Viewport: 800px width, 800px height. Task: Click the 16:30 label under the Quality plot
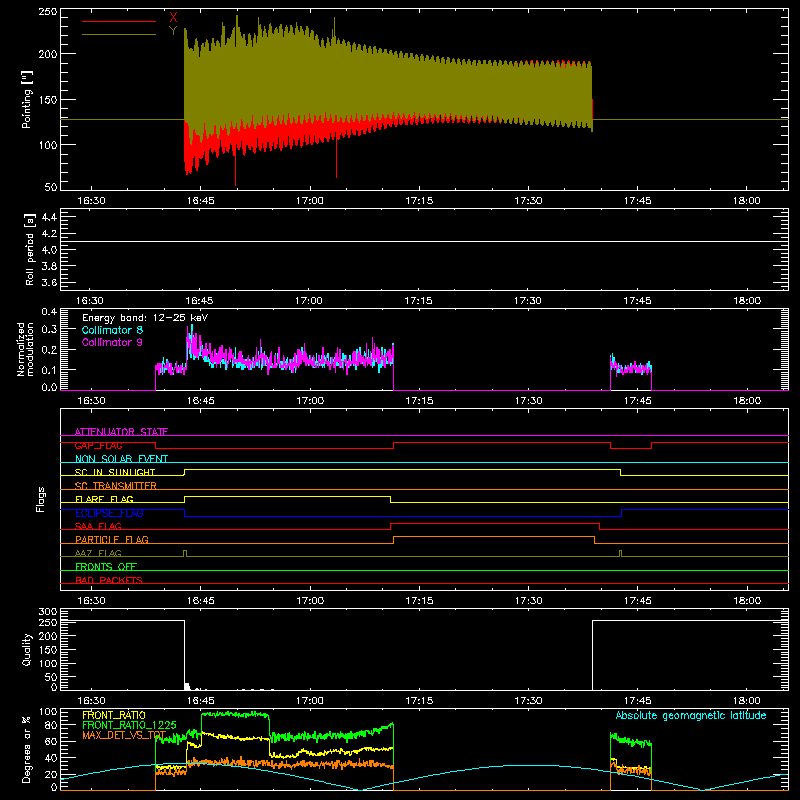coord(91,701)
